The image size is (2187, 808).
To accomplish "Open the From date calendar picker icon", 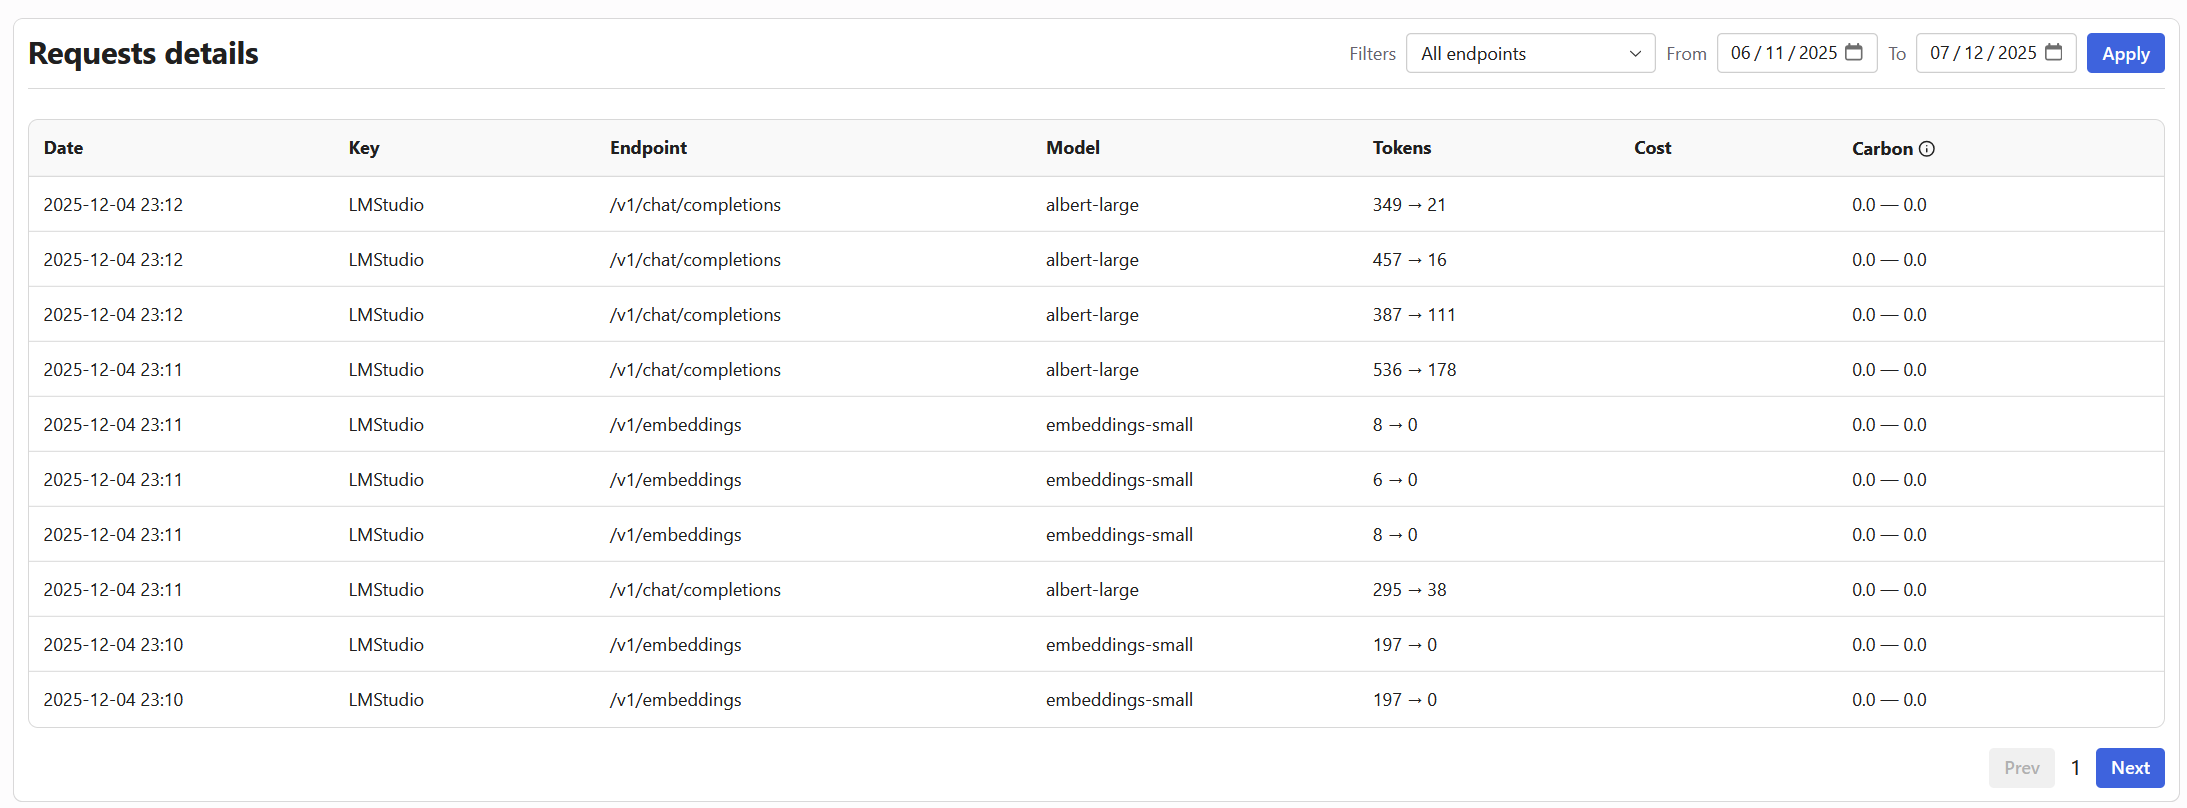I will tap(1854, 53).
